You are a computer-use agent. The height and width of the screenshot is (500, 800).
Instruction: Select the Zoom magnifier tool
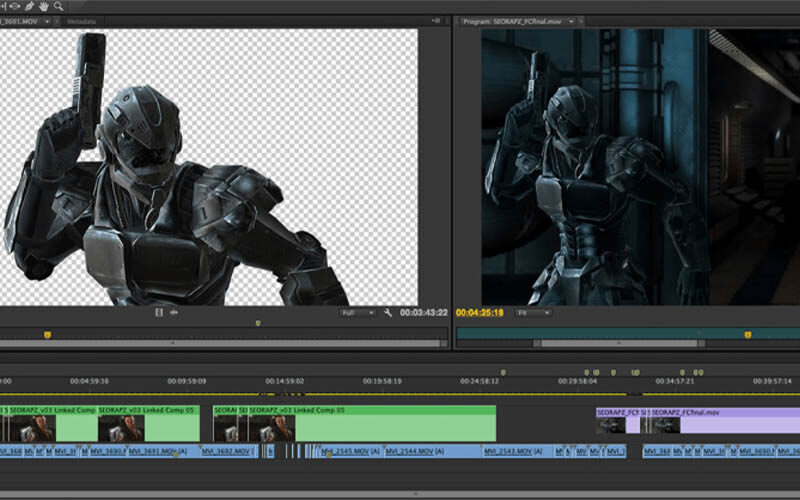pyautogui.click(x=58, y=6)
